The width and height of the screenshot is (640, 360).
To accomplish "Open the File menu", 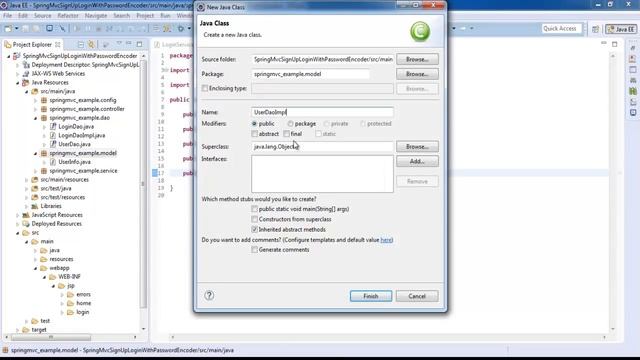I will pyautogui.click(x=7, y=16).
